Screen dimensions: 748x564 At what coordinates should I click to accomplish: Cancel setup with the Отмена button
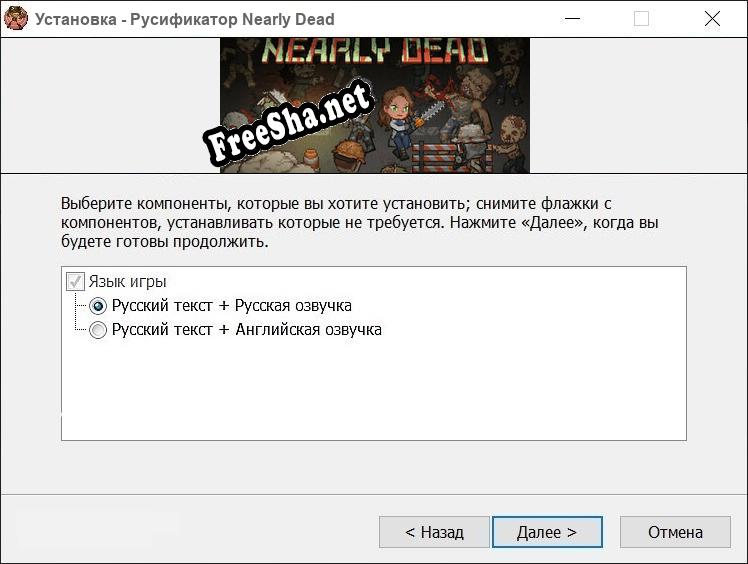click(x=675, y=532)
